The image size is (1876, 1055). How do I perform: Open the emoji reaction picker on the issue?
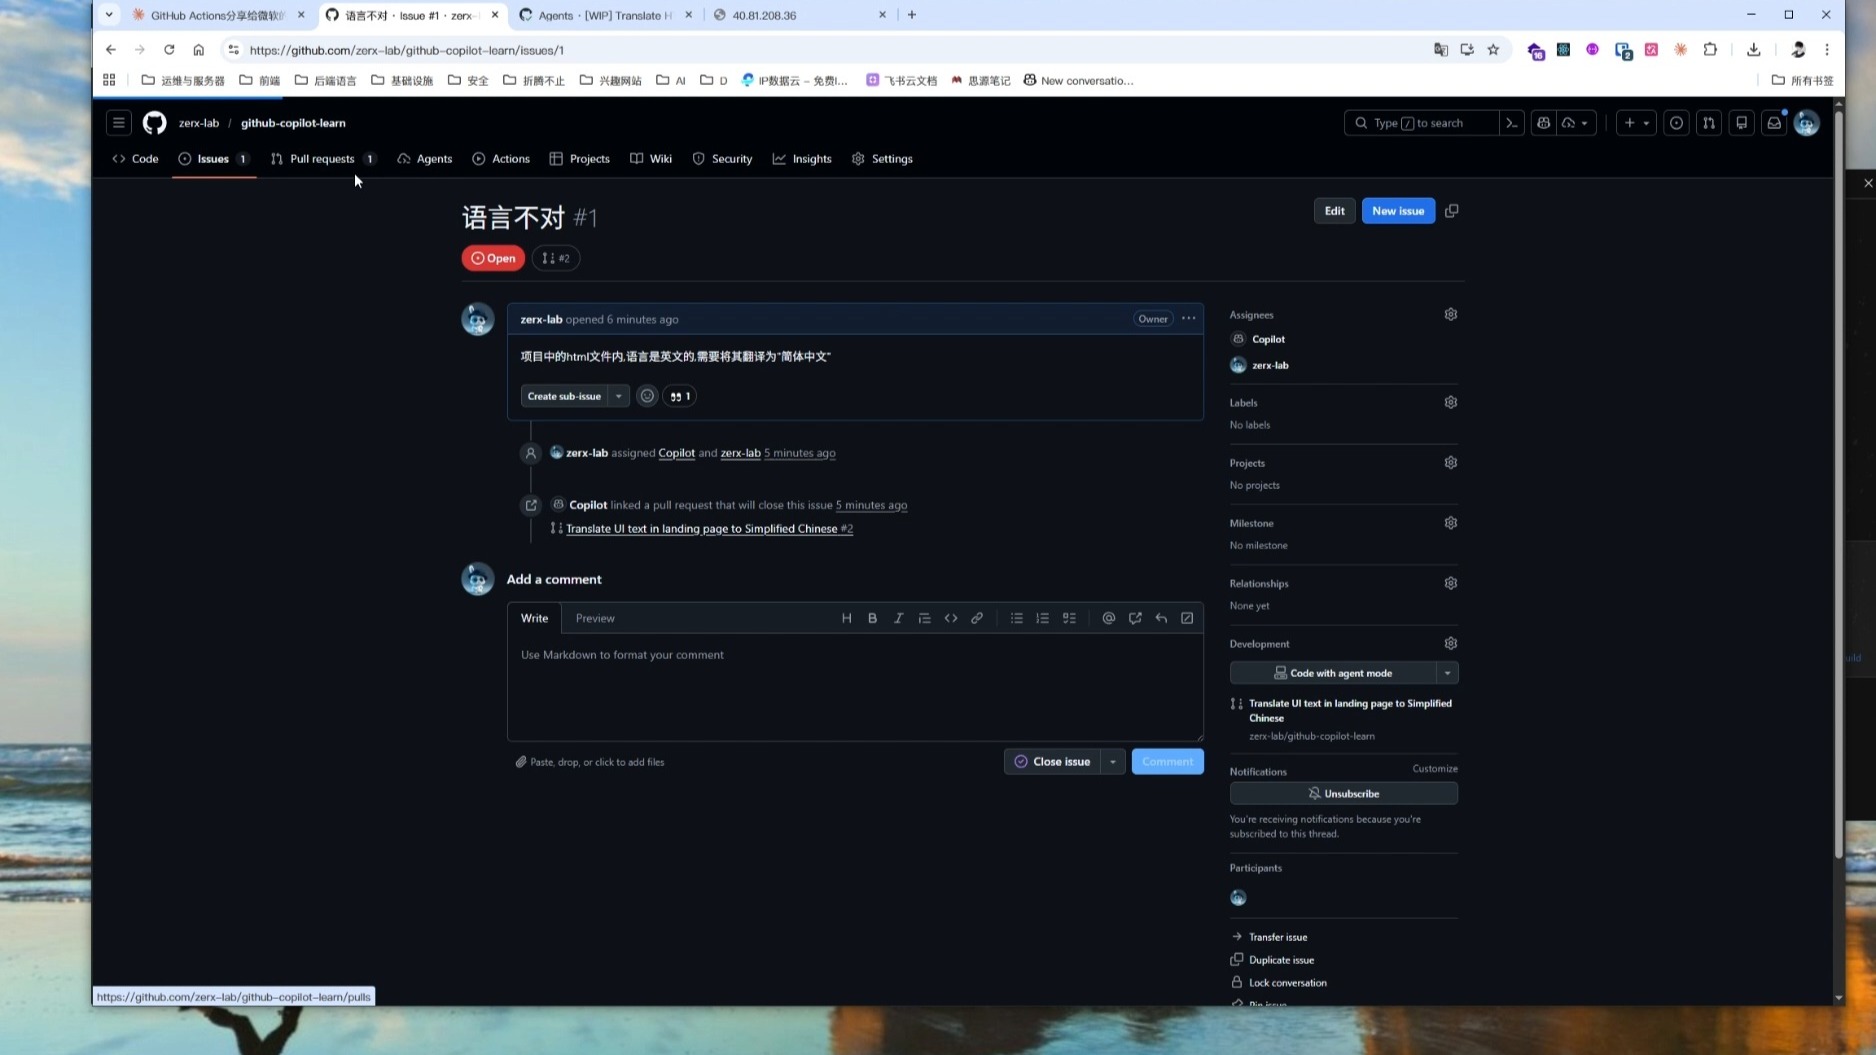pyautogui.click(x=647, y=396)
